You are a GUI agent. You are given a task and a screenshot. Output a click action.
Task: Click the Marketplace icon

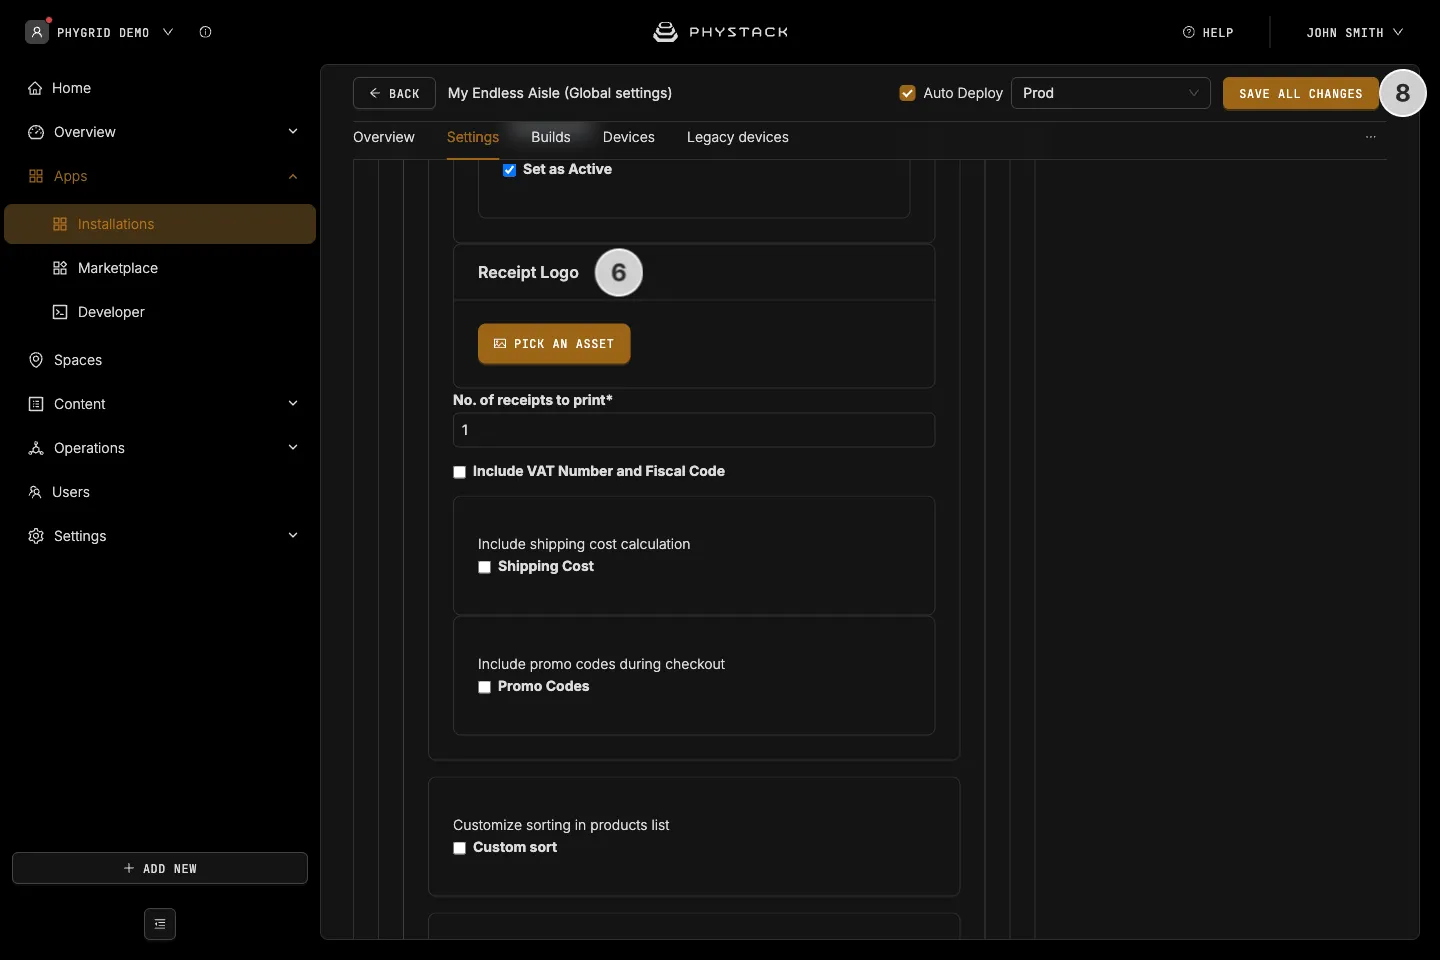pos(60,268)
